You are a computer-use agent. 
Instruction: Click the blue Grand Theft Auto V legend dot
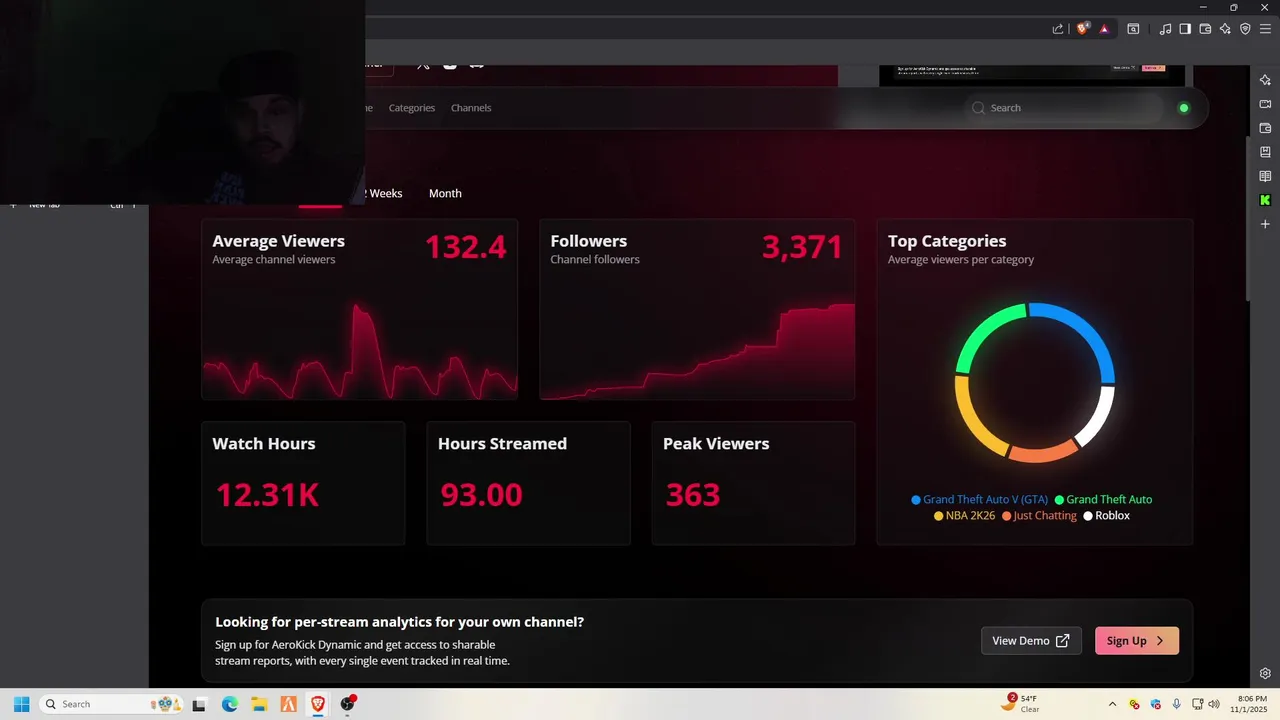click(x=916, y=500)
